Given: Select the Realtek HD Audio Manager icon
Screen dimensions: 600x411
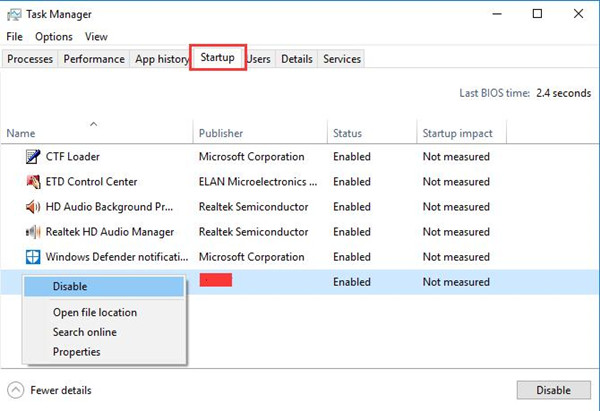Looking at the screenshot, I should point(33,232).
